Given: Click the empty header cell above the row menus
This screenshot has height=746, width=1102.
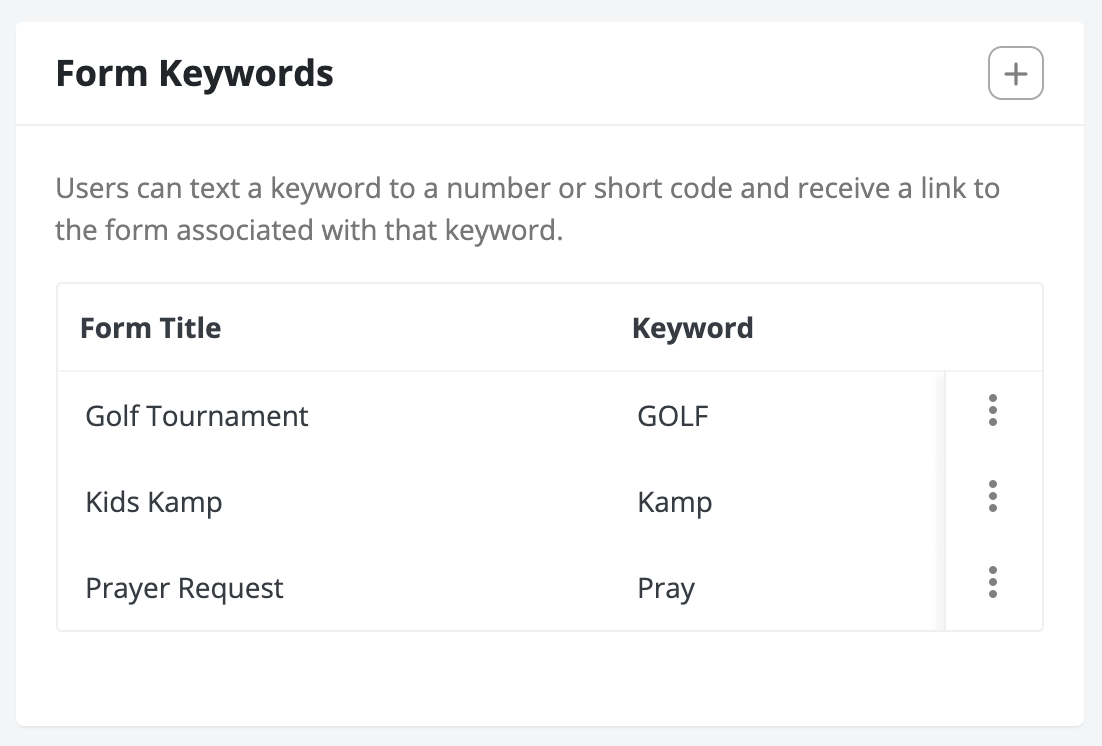Looking at the screenshot, I should pos(992,328).
